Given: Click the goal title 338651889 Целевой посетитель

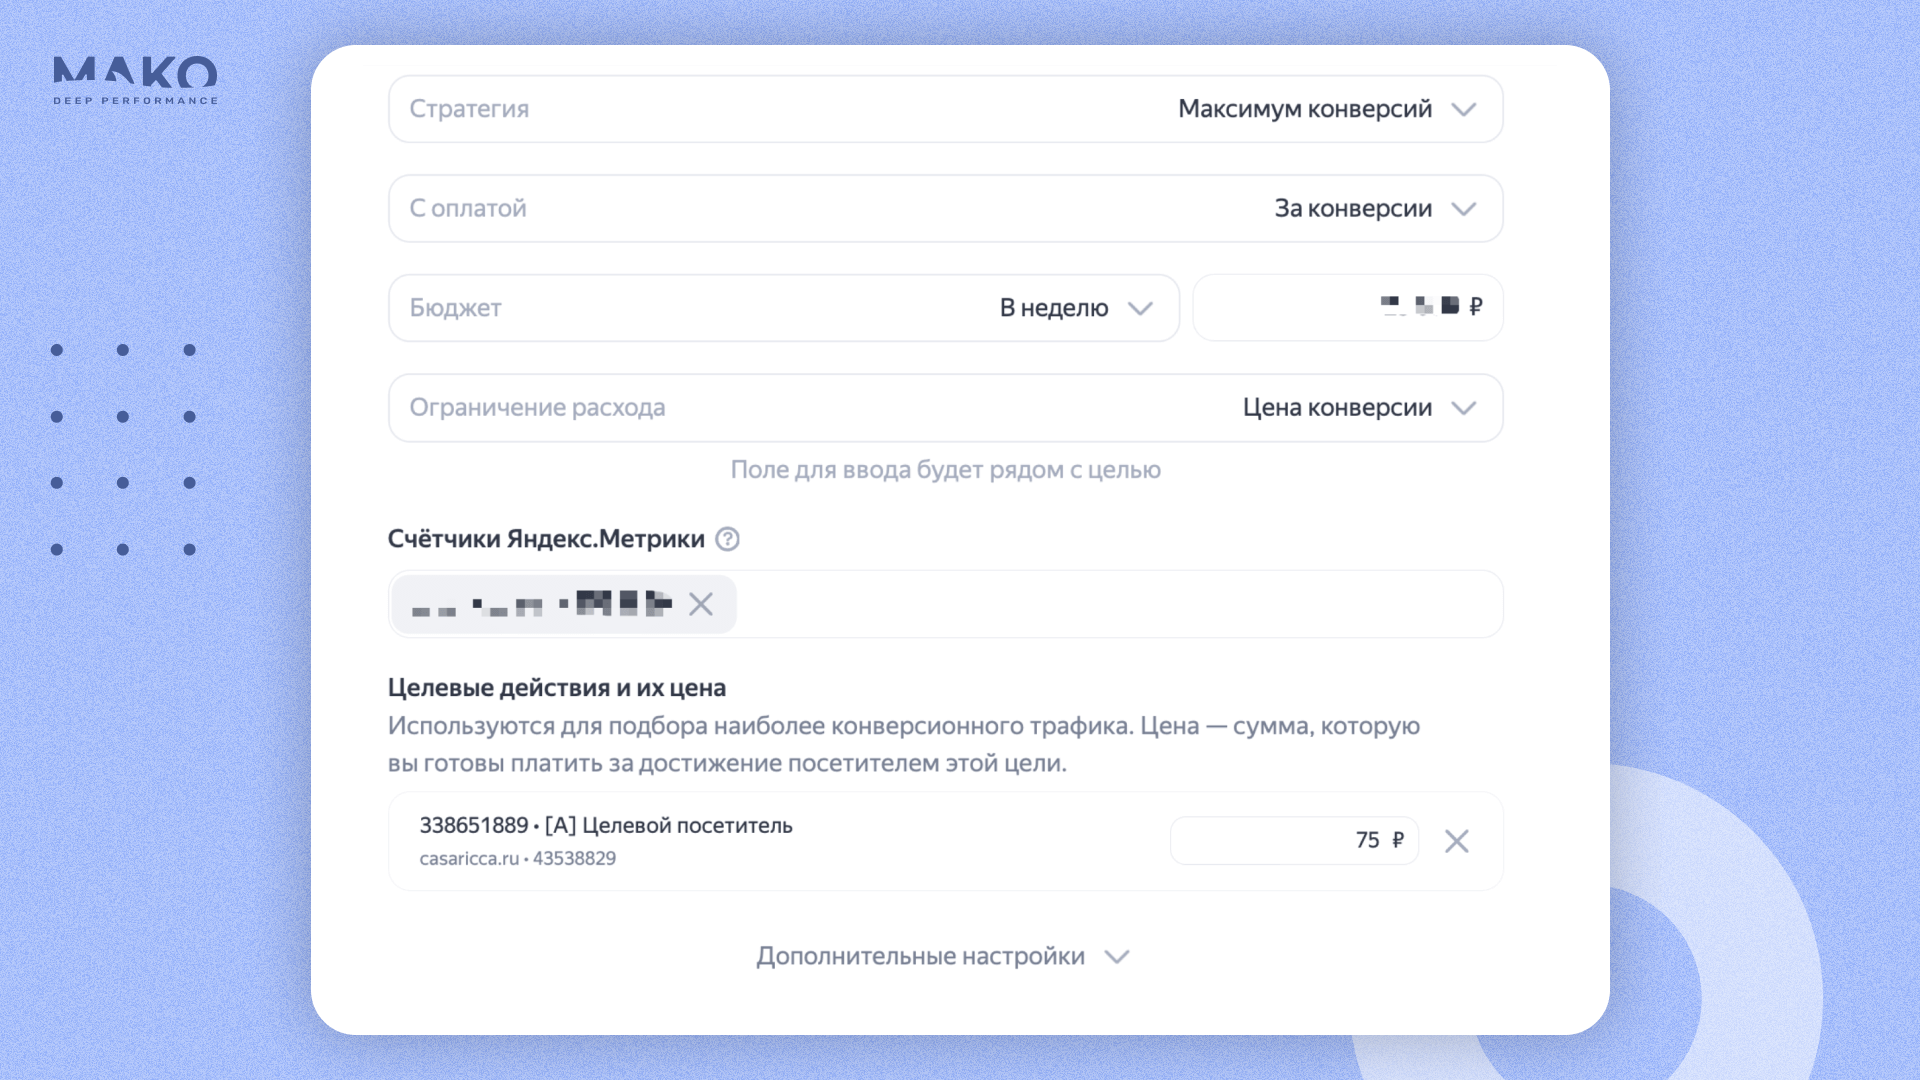Looking at the screenshot, I should (605, 825).
